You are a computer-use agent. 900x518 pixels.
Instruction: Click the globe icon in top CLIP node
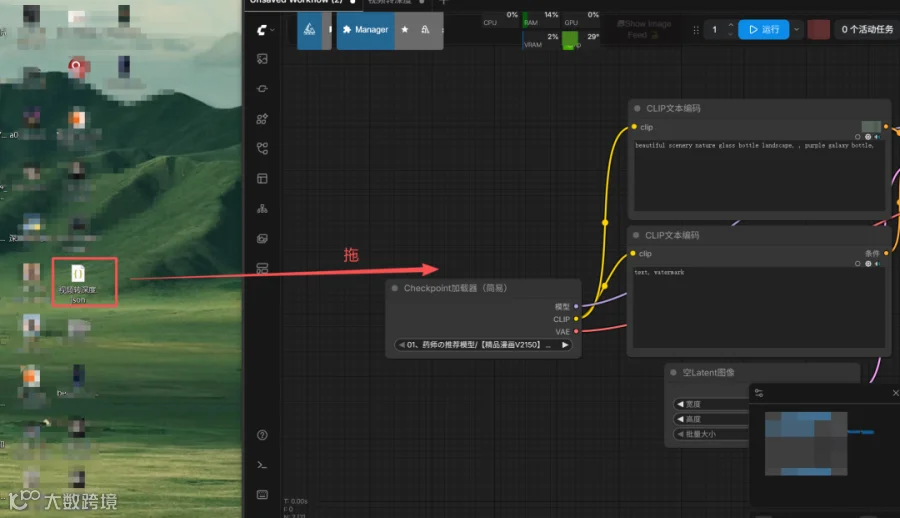tap(868, 137)
